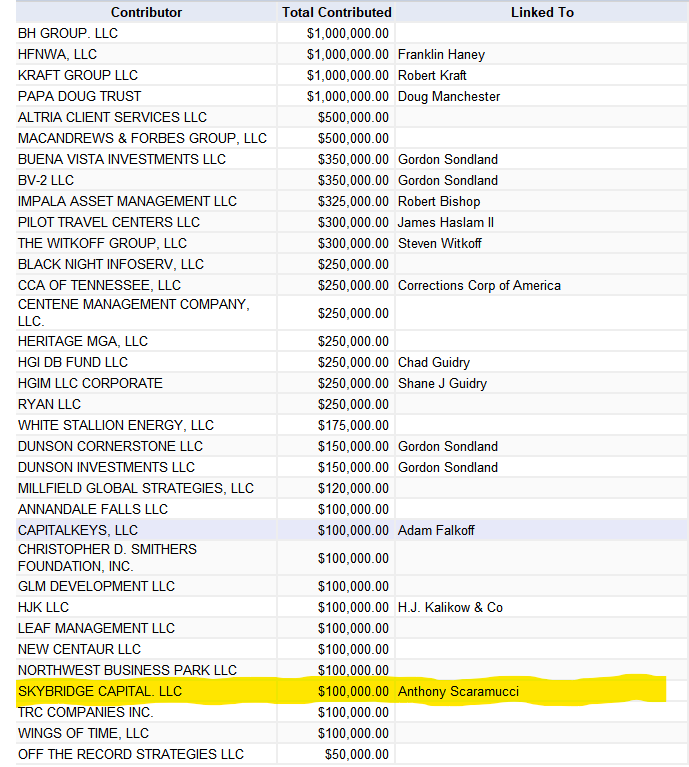The height and width of the screenshot is (767, 689).
Task: Select the BV-2 LLC contributor cell
Action: (146, 180)
